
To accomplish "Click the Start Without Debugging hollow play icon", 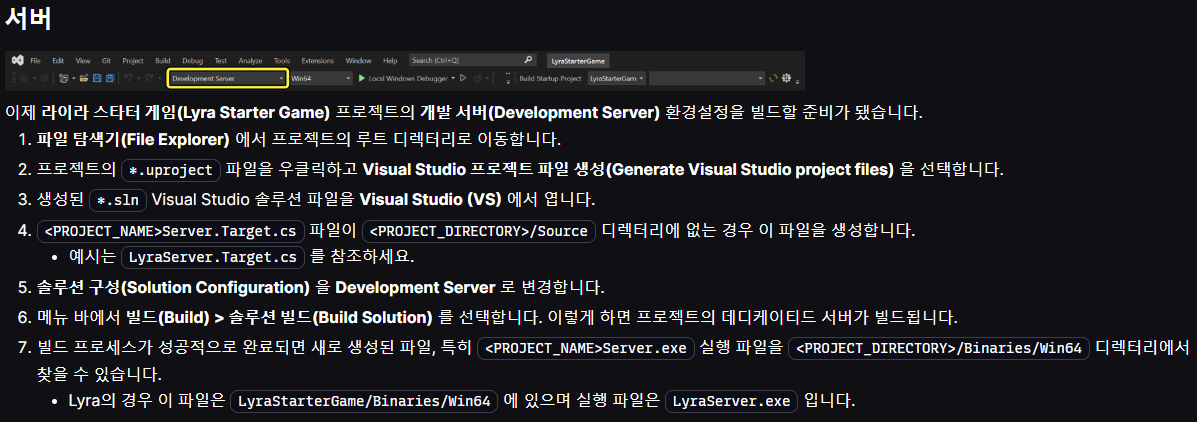I will [x=463, y=78].
